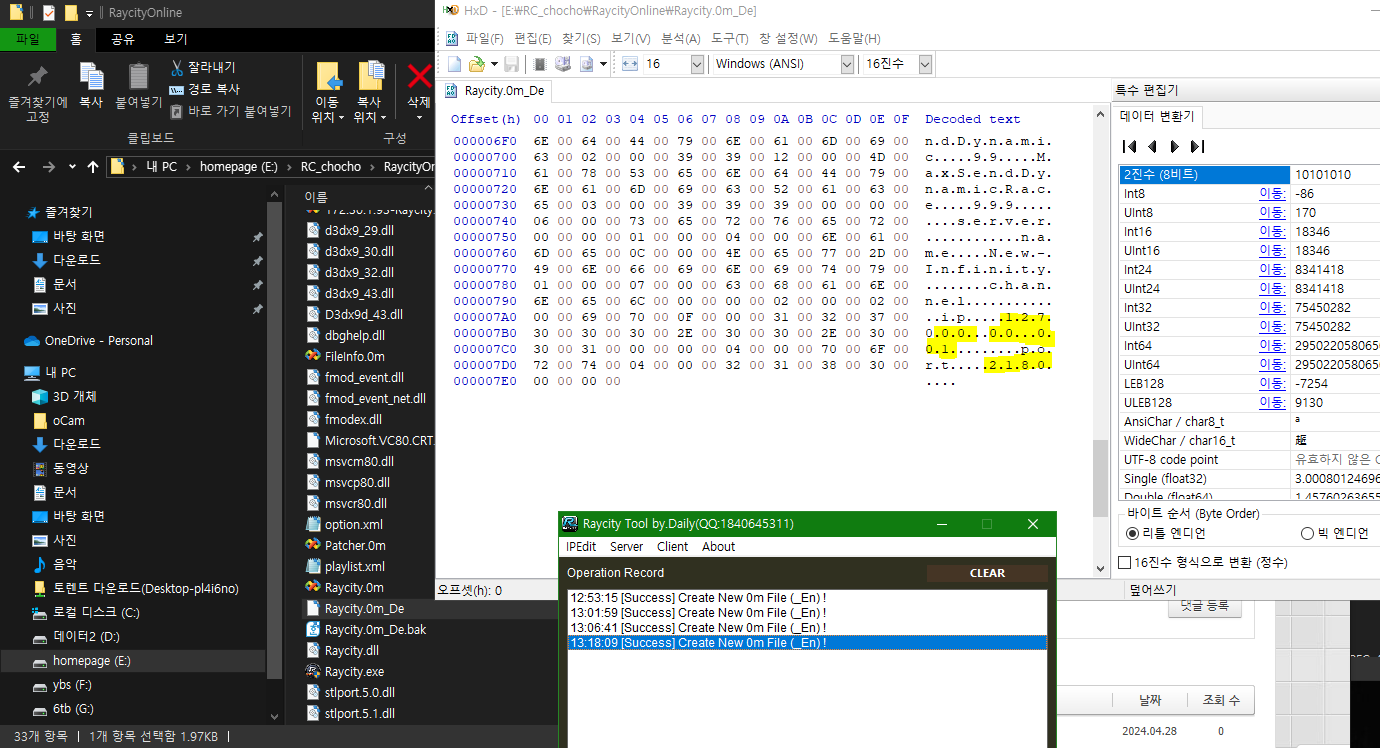Image resolution: width=1380 pixels, height=748 pixels.
Task: Click the 복사 (Copy) ribbon icon in Explorer
Action: [91, 77]
